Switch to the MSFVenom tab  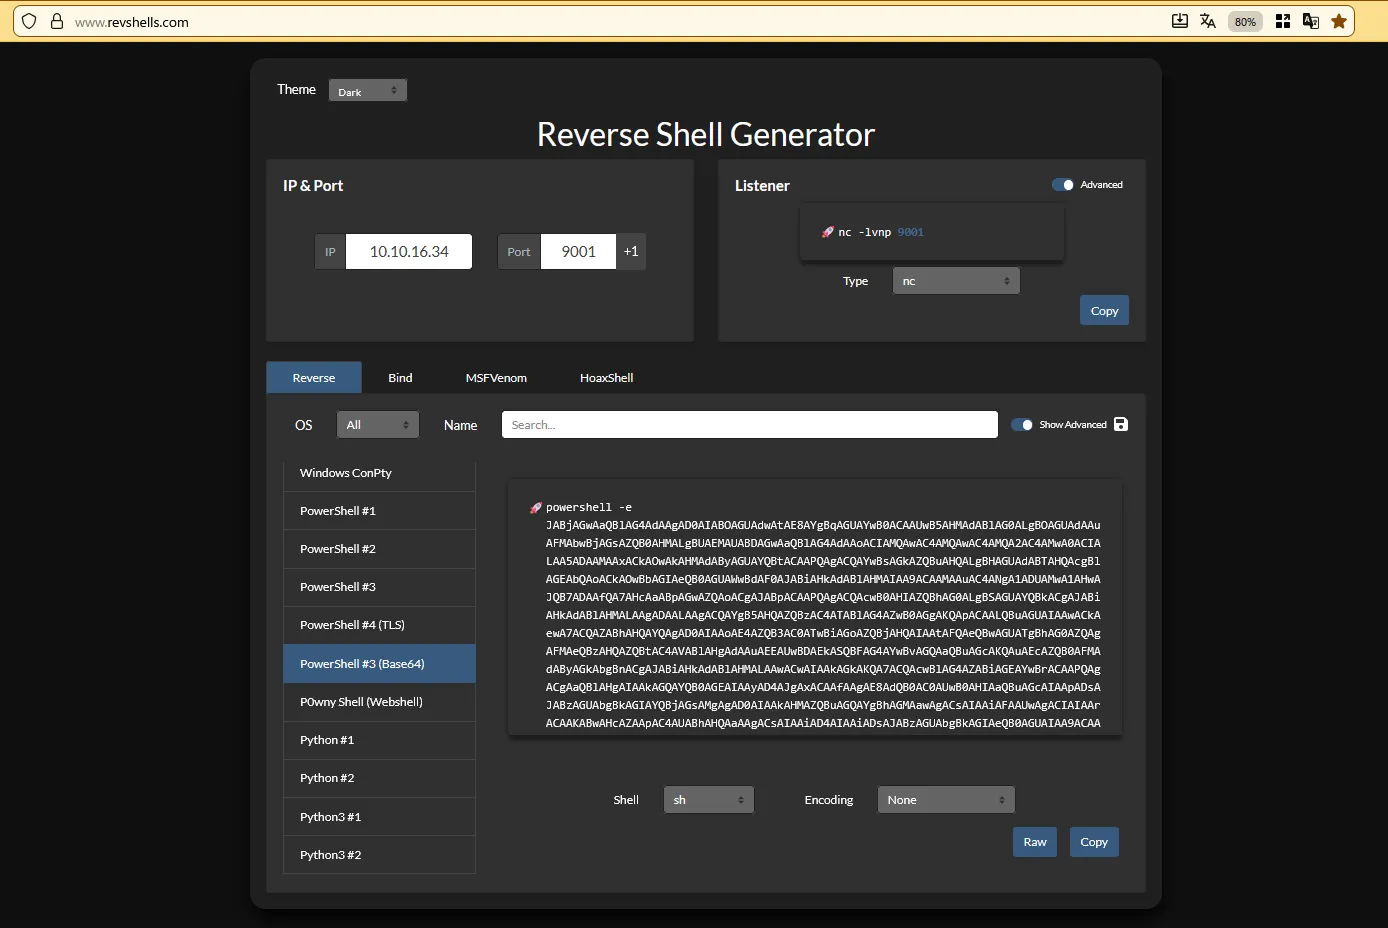(x=496, y=378)
